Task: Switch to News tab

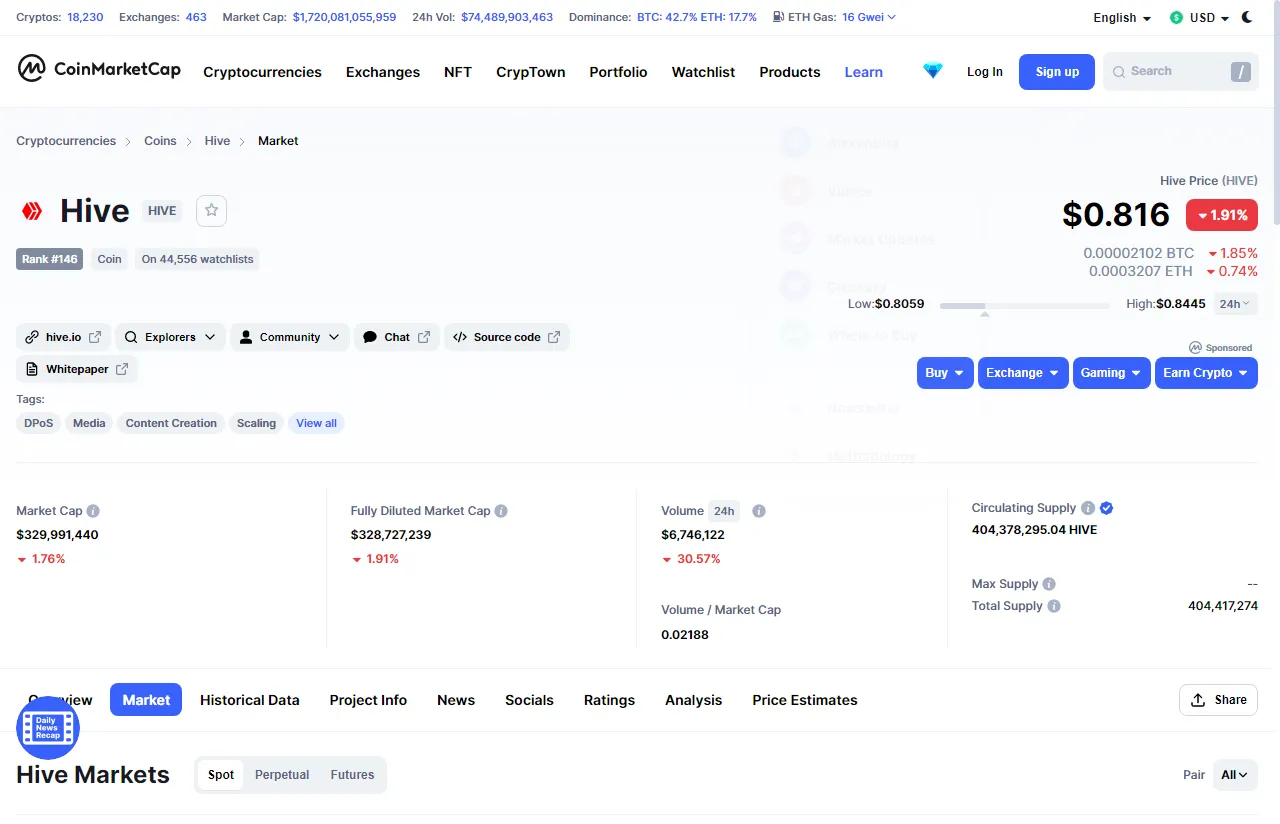Action: (456, 700)
